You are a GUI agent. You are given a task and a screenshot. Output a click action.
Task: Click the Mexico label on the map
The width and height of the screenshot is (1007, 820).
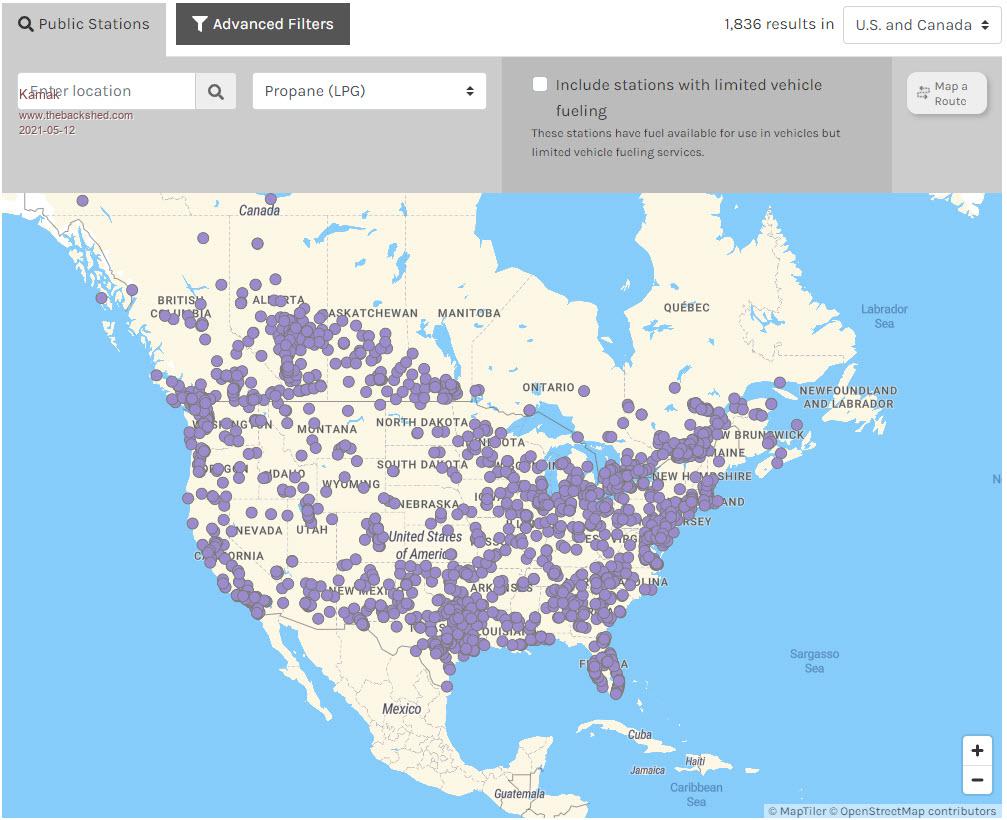401,709
